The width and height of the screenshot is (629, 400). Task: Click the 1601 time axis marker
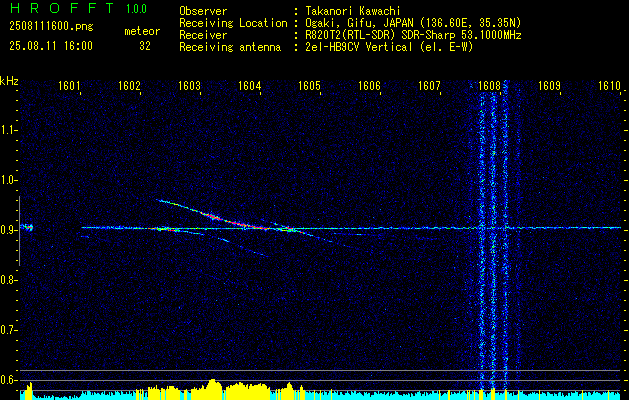click(69, 85)
